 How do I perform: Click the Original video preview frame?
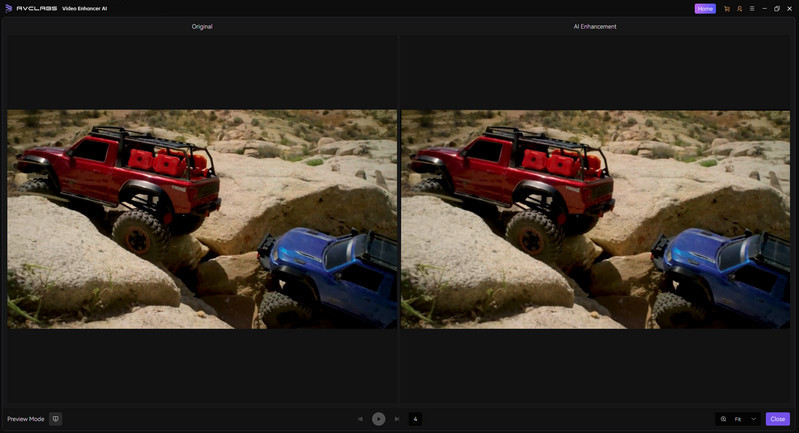(x=202, y=219)
